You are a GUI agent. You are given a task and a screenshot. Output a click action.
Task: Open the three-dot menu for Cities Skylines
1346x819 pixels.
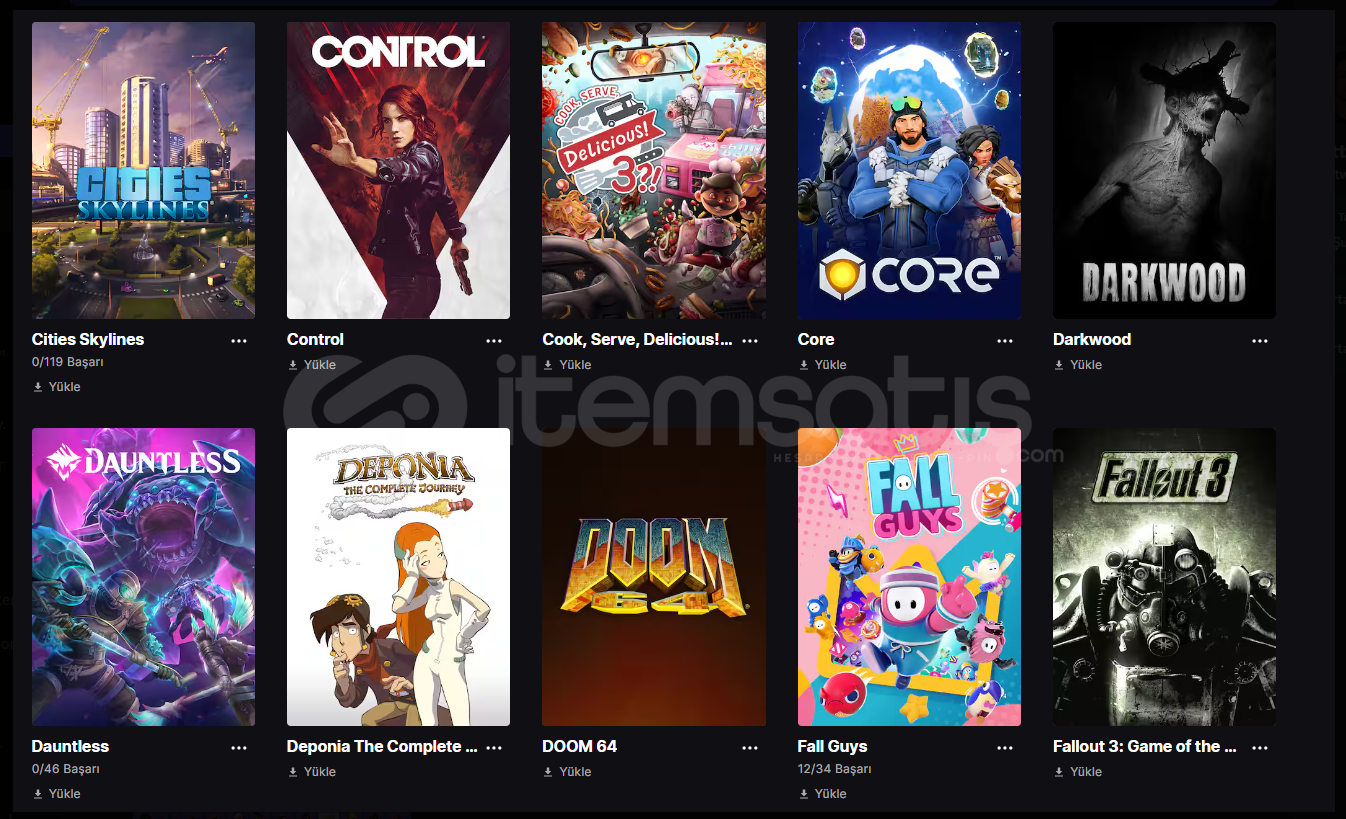pyautogui.click(x=239, y=341)
